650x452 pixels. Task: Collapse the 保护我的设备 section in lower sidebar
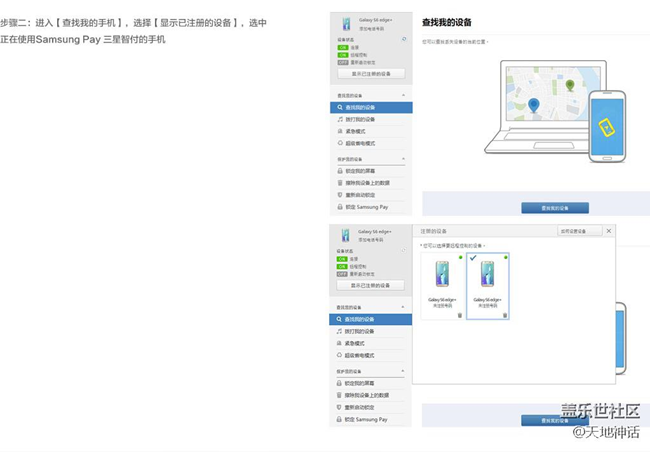(403, 371)
